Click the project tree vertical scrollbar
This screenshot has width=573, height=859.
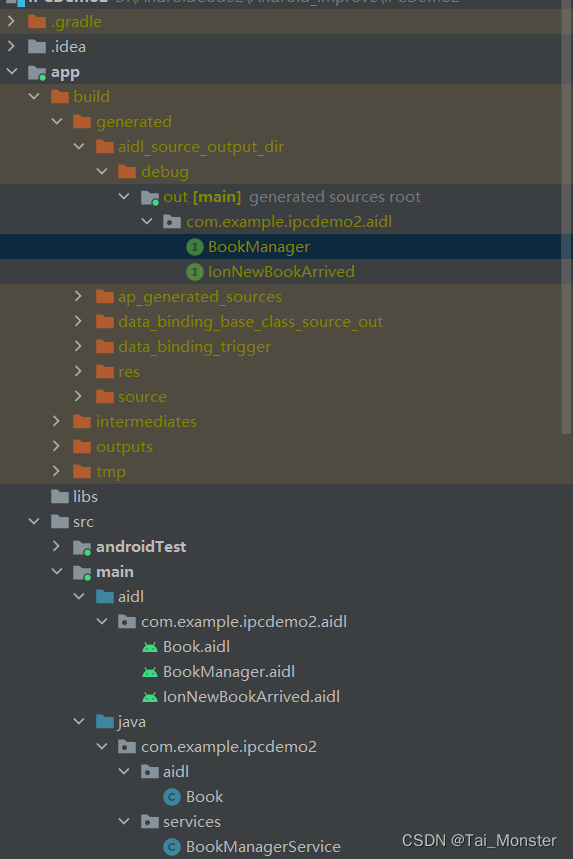[x=566, y=217]
